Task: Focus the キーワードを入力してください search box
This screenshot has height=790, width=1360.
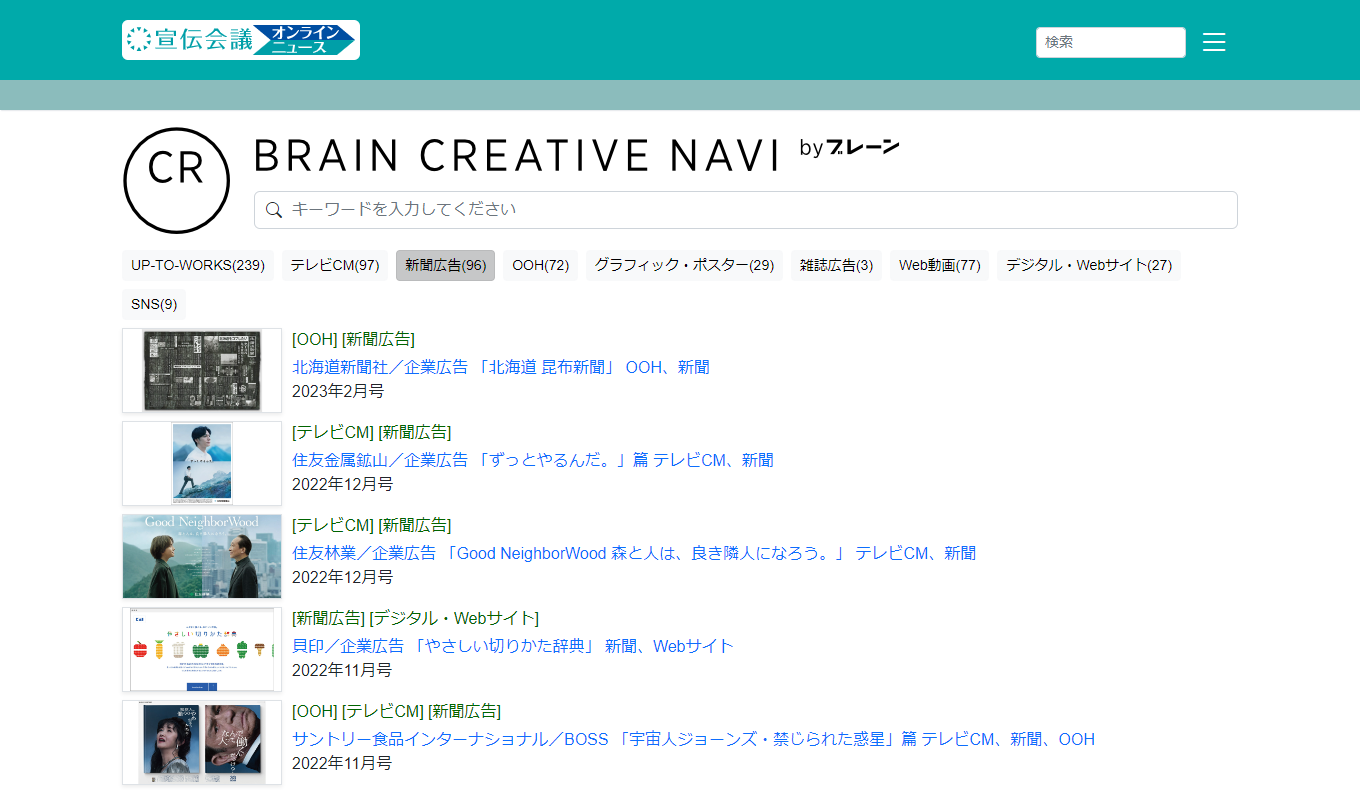Action: [746, 210]
